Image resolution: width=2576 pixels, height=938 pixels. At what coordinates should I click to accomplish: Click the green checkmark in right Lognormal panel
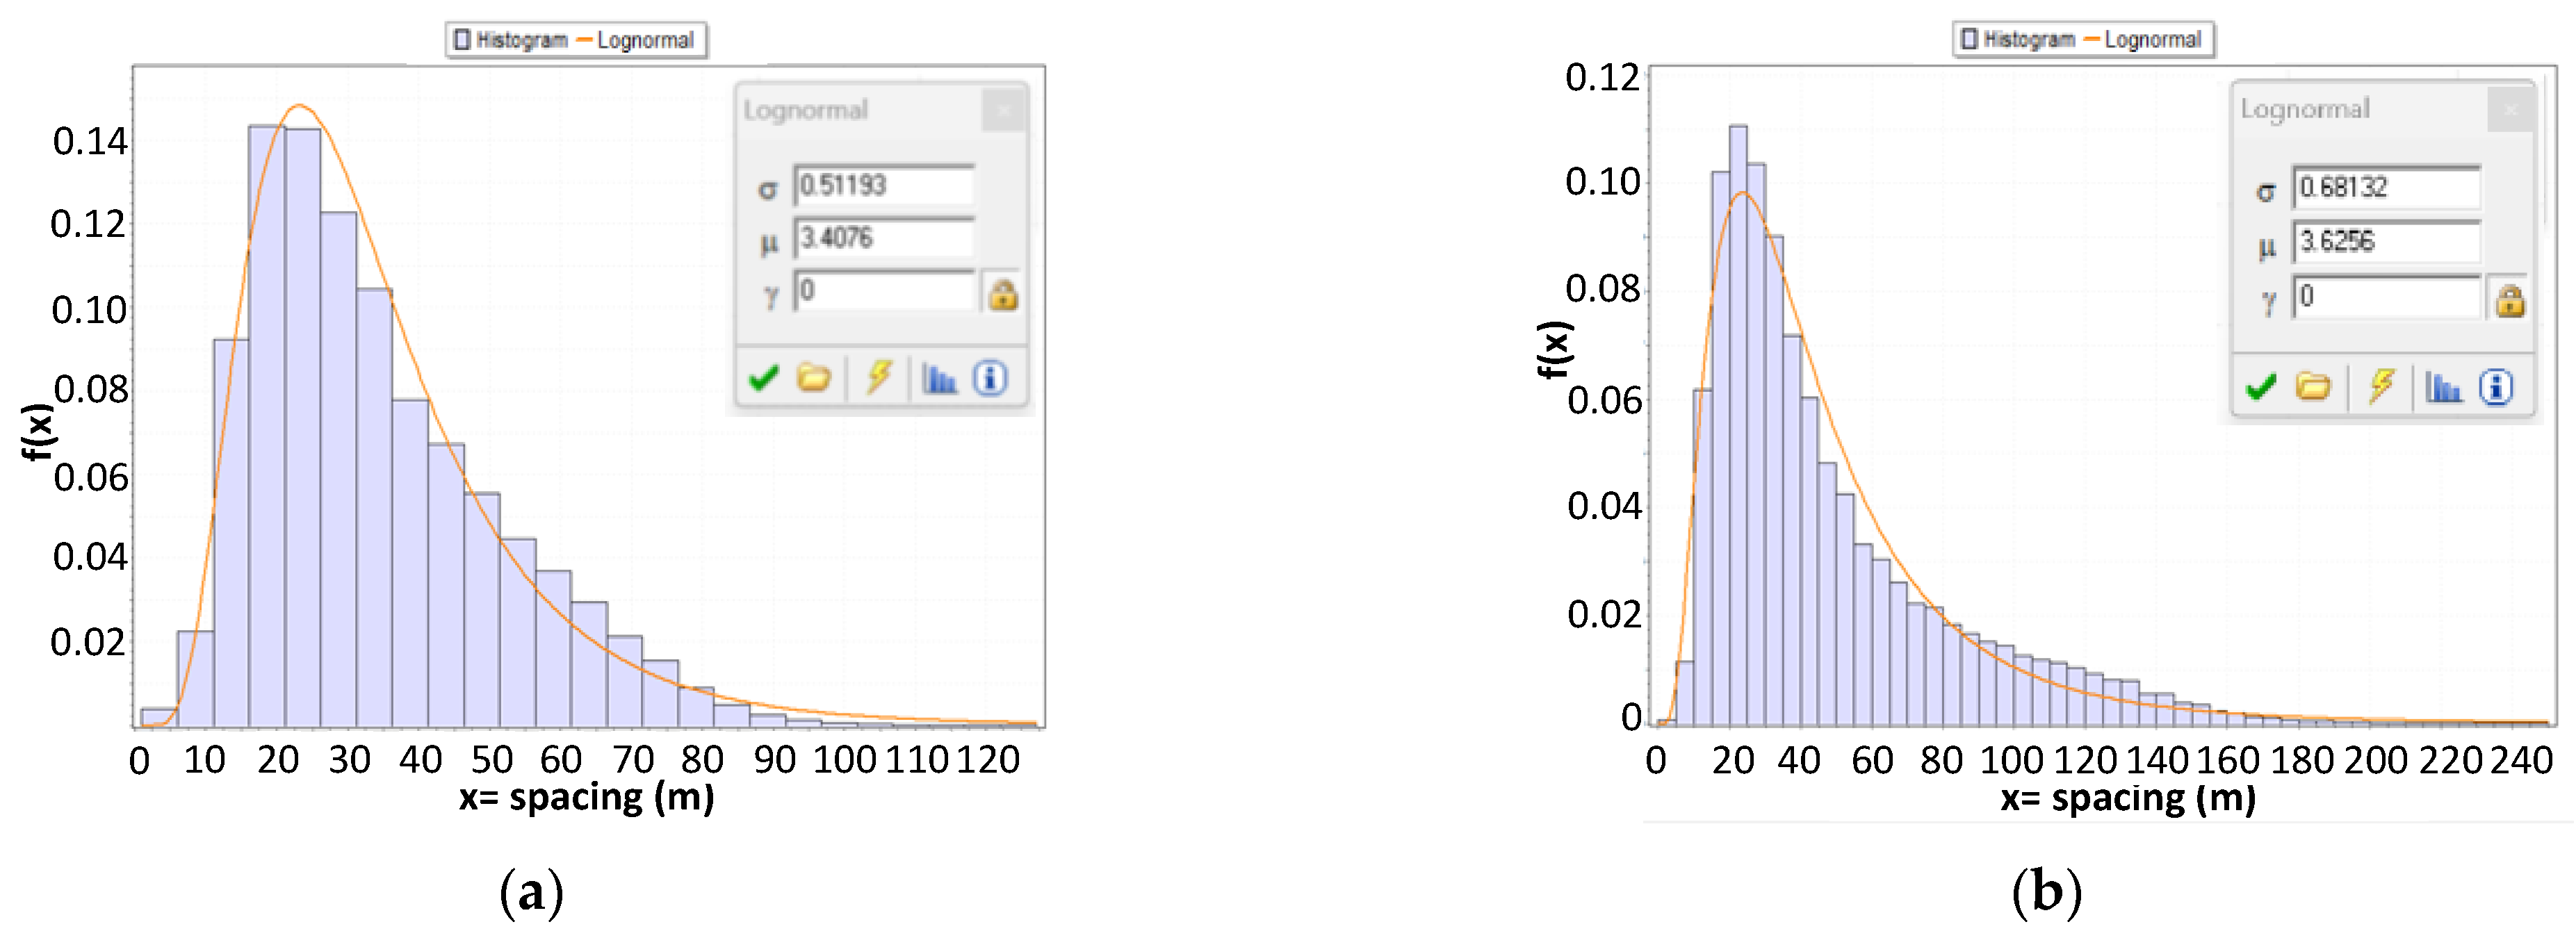(x=2261, y=386)
